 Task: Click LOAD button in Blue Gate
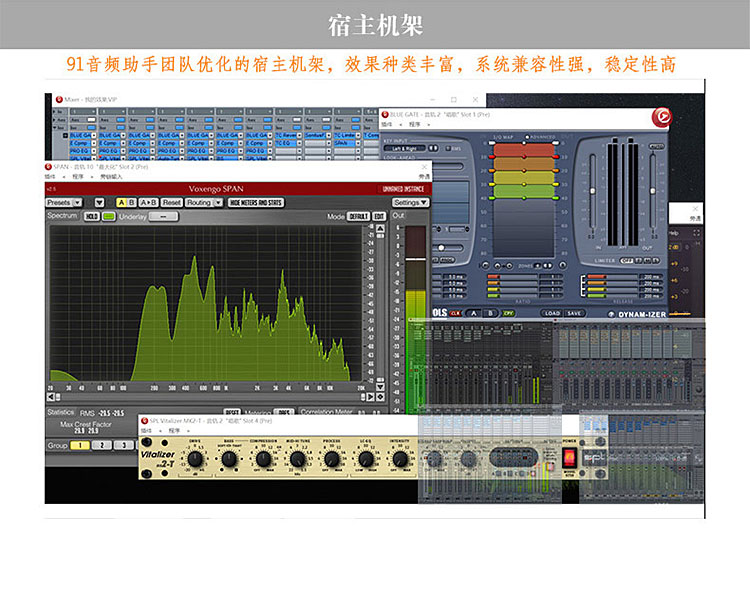[x=552, y=313]
